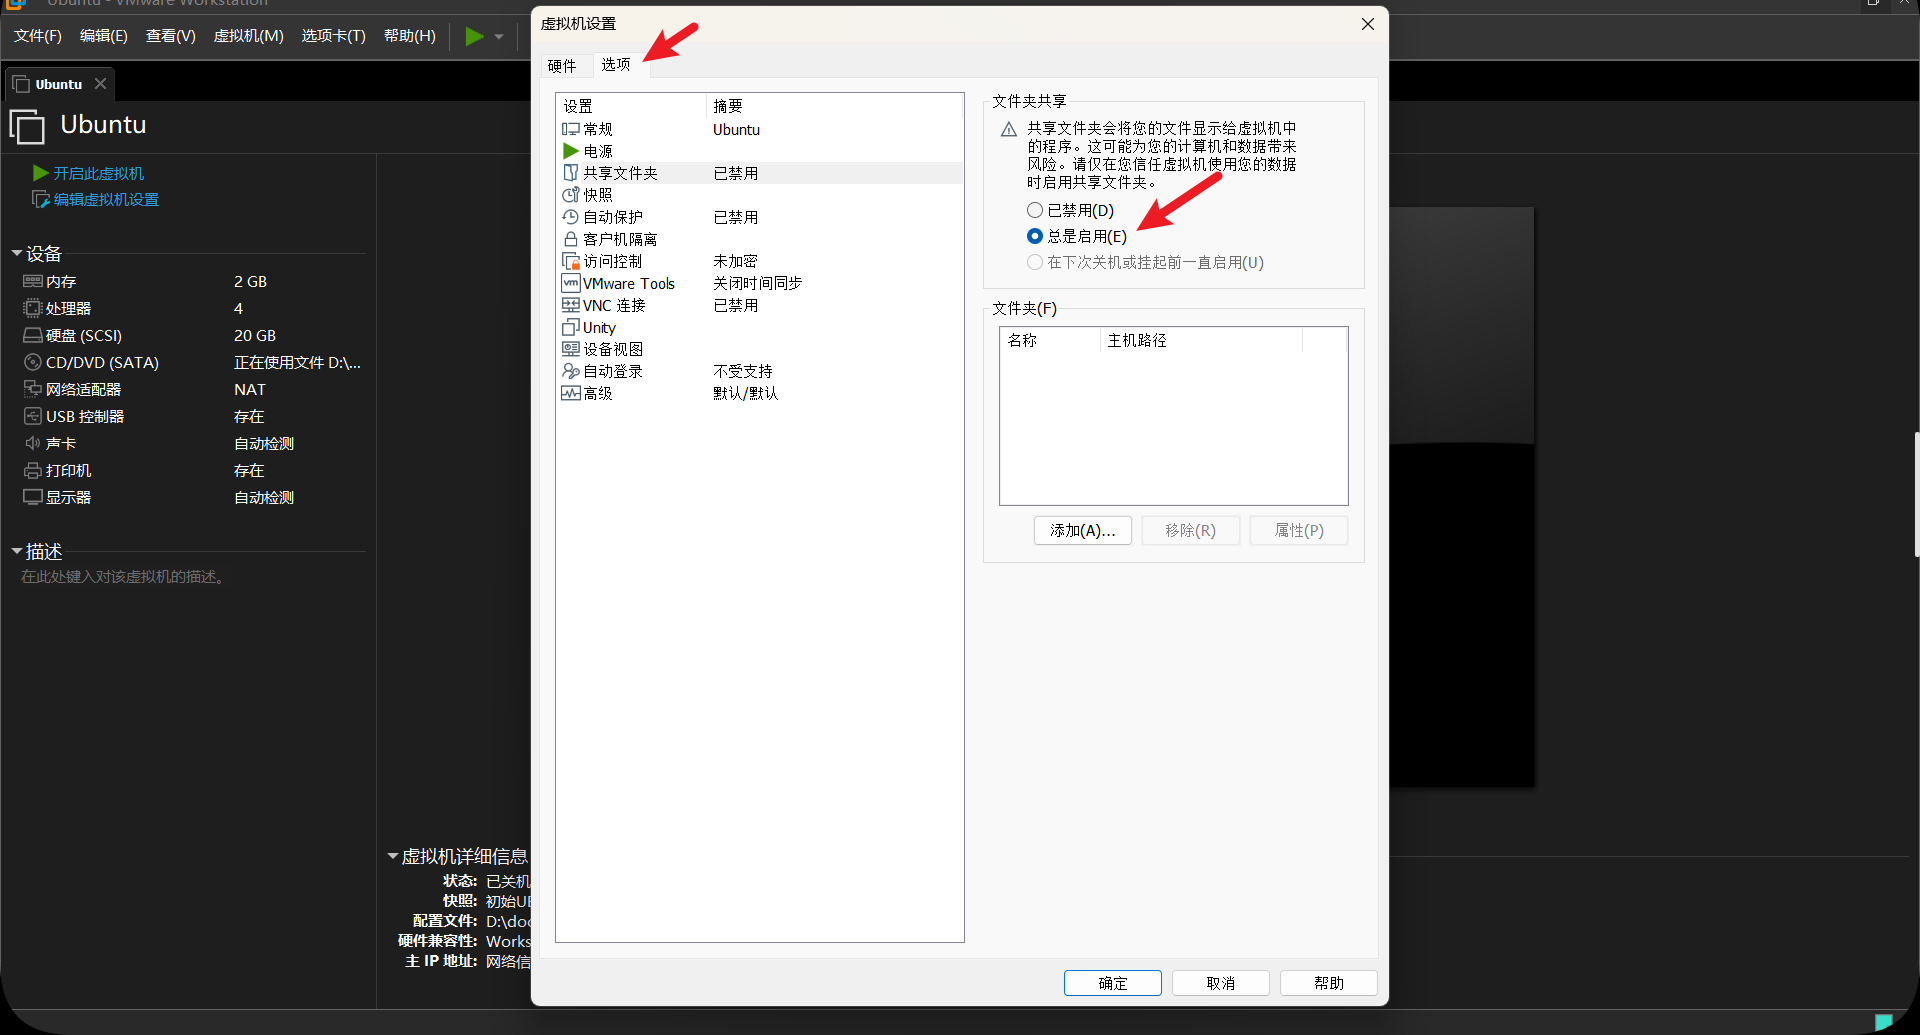Click the 网络适配器 network adapter icon
The height and width of the screenshot is (1035, 1920).
coord(33,389)
